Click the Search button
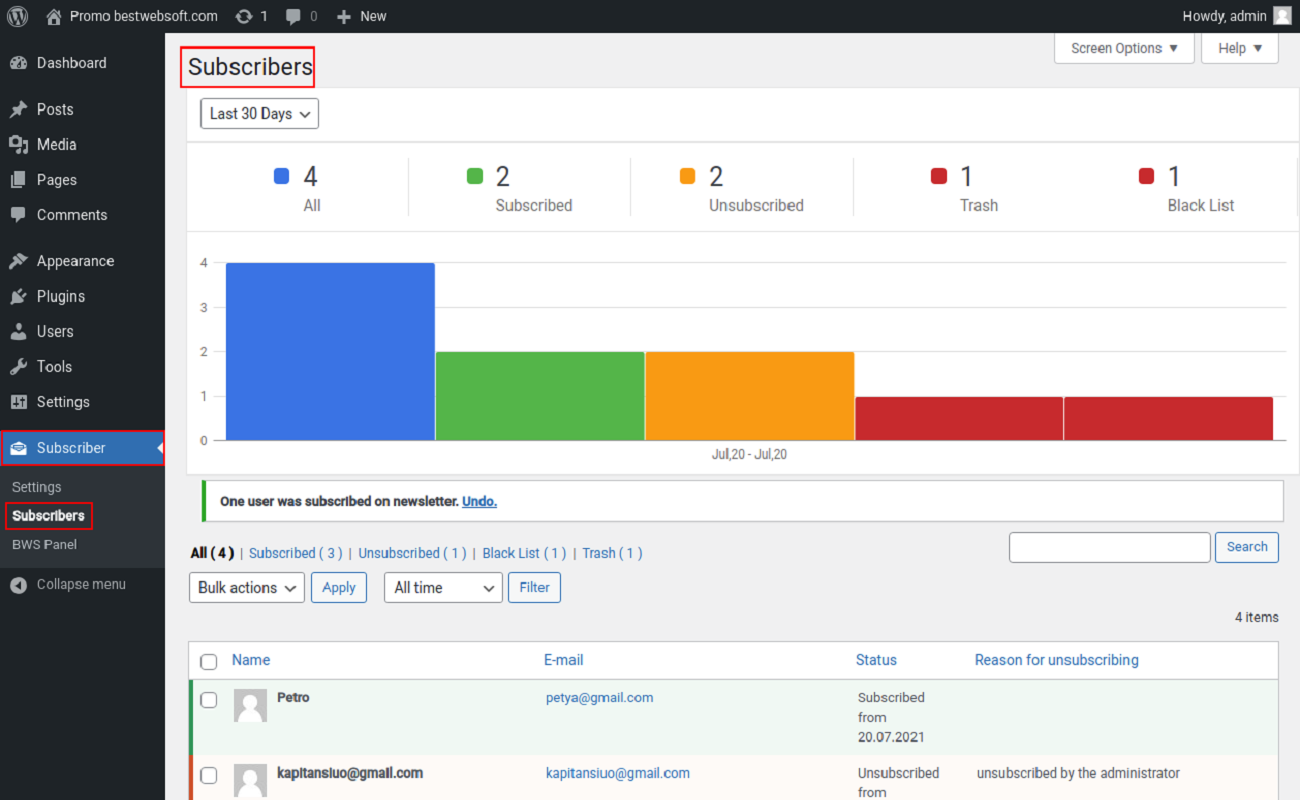1300x800 pixels. click(1247, 547)
